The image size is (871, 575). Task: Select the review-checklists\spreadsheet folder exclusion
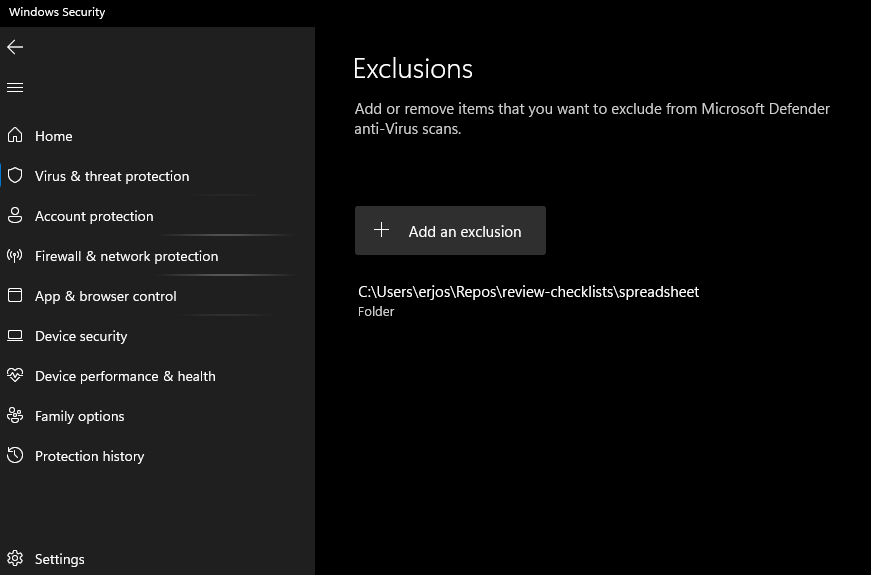pyautogui.click(x=528, y=292)
